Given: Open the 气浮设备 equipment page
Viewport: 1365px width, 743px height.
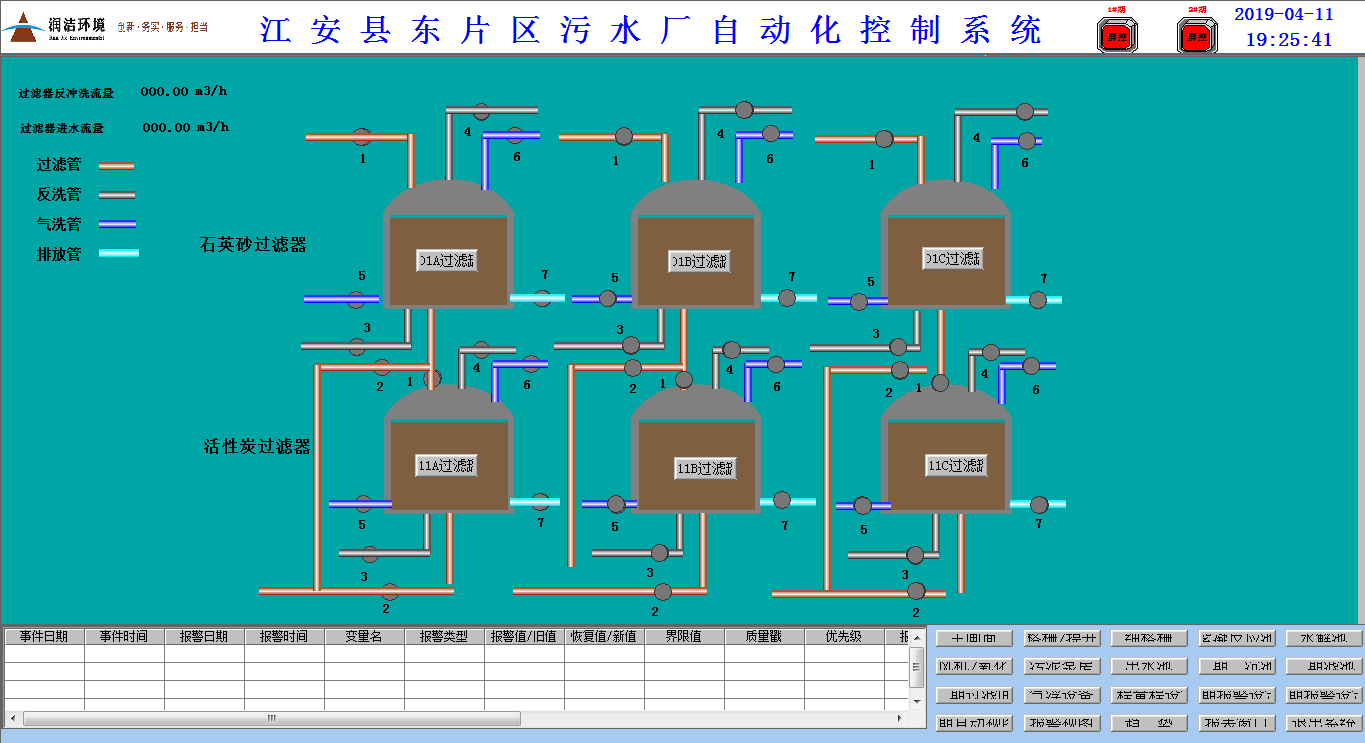Looking at the screenshot, I should [1061, 694].
